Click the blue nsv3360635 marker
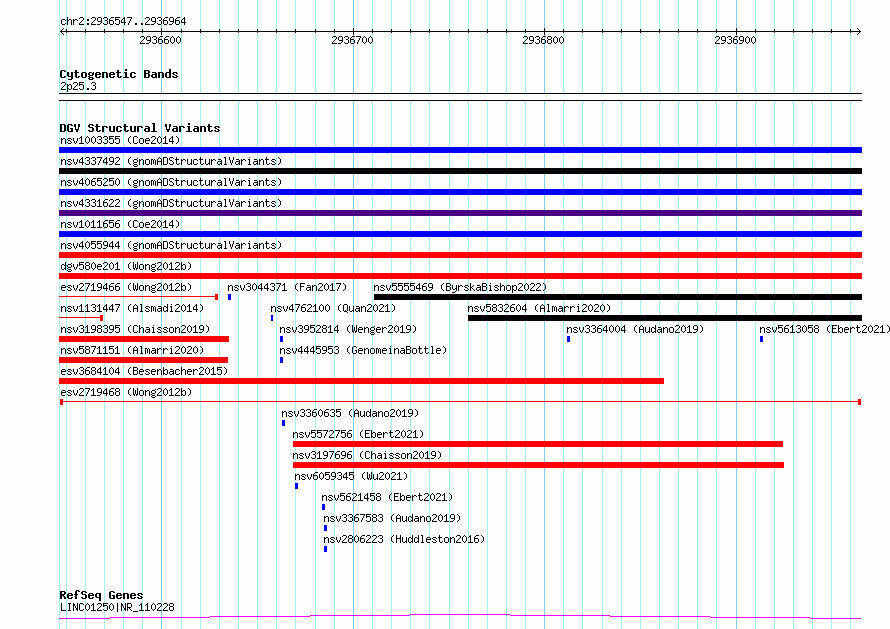Viewport: 890px width, 629px height. [283, 423]
